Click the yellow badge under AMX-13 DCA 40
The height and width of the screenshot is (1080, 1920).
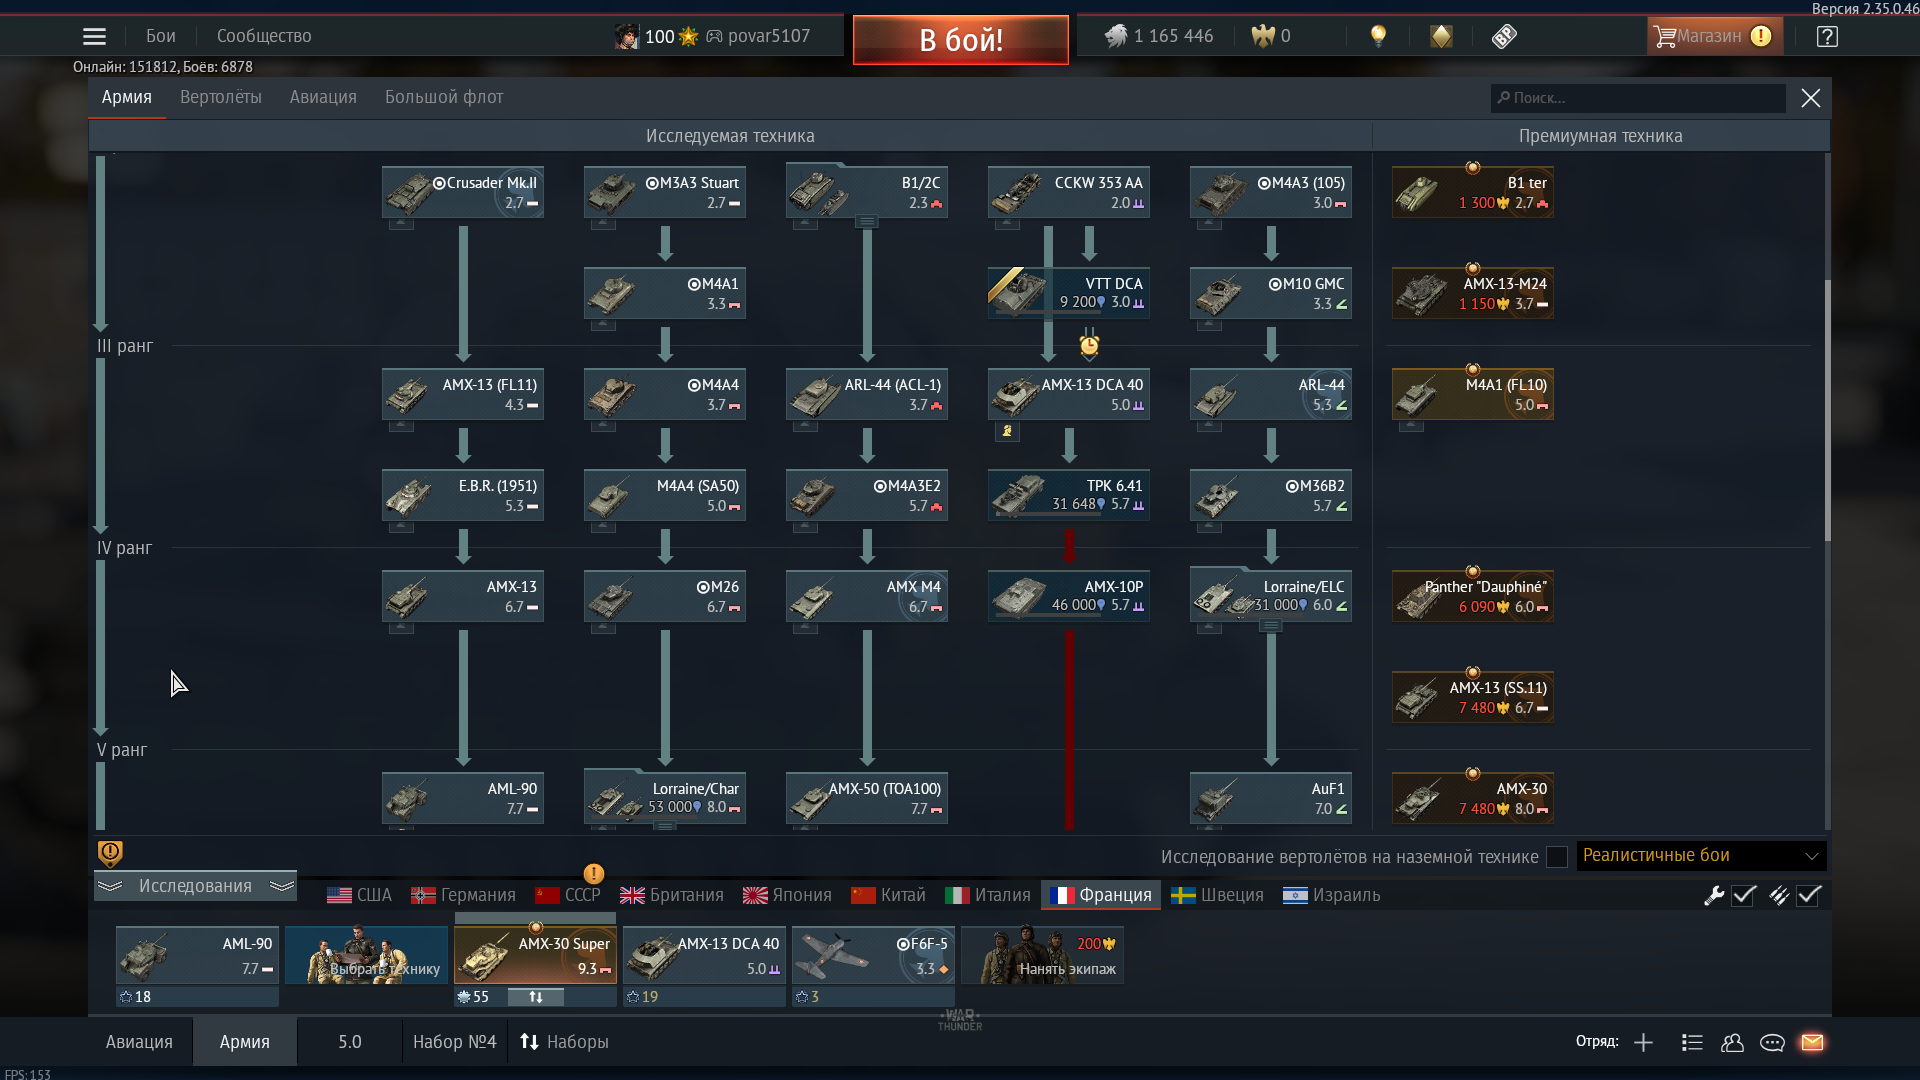click(x=1007, y=431)
